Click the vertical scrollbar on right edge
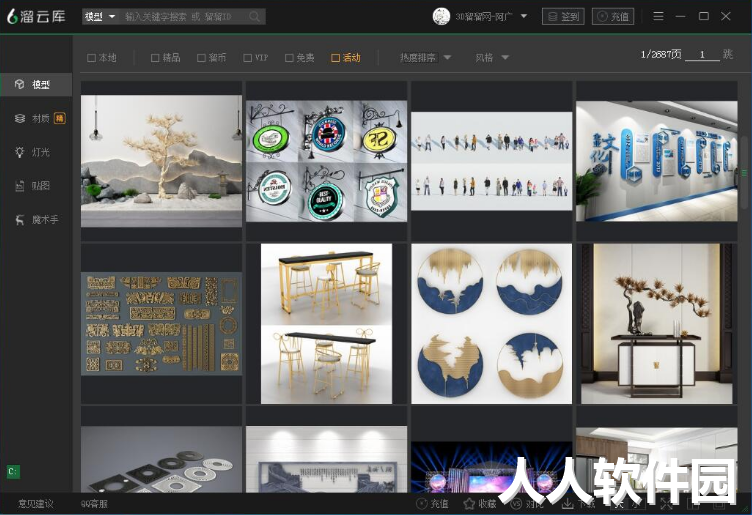This screenshot has width=752, height=515. [x=744, y=173]
